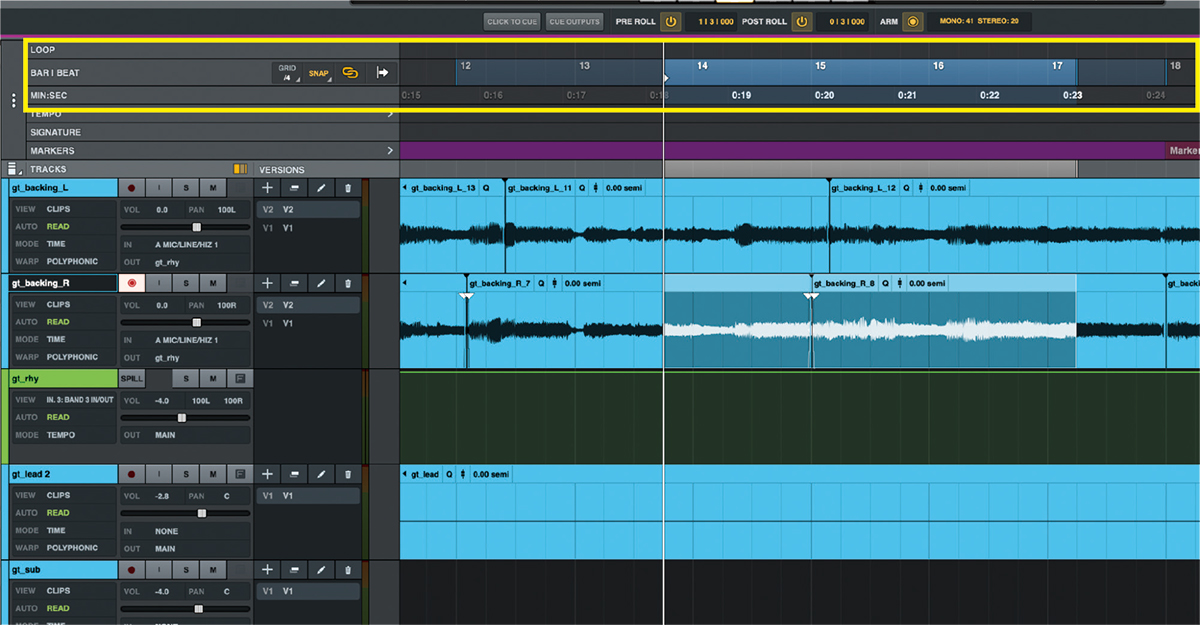The height and width of the screenshot is (625, 1200).
Task: Click the trash icon on gt_backing_R
Action: point(348,284)
